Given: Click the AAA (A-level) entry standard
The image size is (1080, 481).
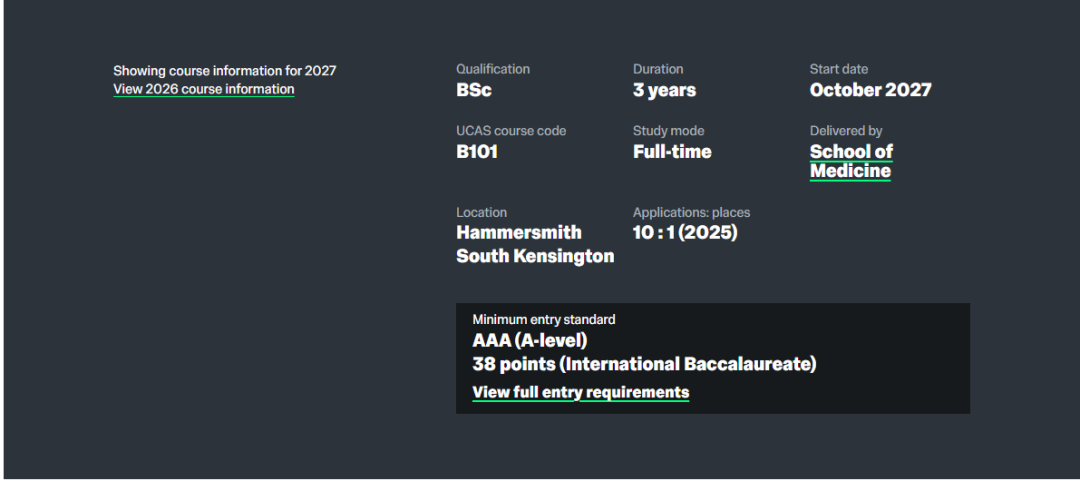Looking at the screenshot, I should pos(530,340).
